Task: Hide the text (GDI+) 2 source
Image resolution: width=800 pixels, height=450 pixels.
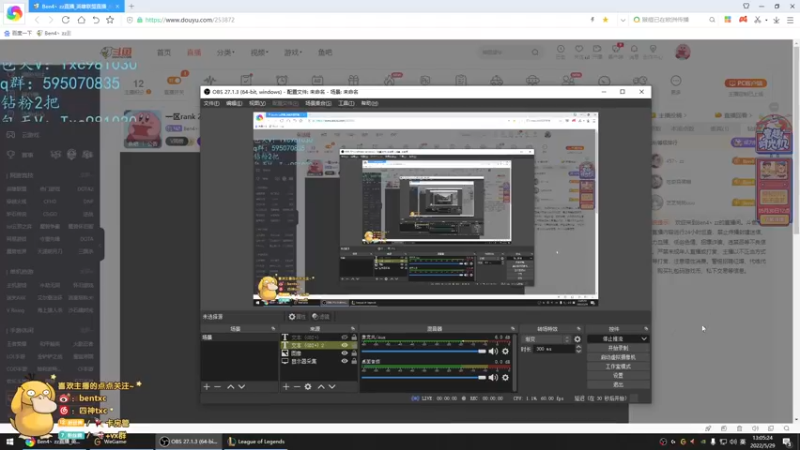Action: [344, 345]
